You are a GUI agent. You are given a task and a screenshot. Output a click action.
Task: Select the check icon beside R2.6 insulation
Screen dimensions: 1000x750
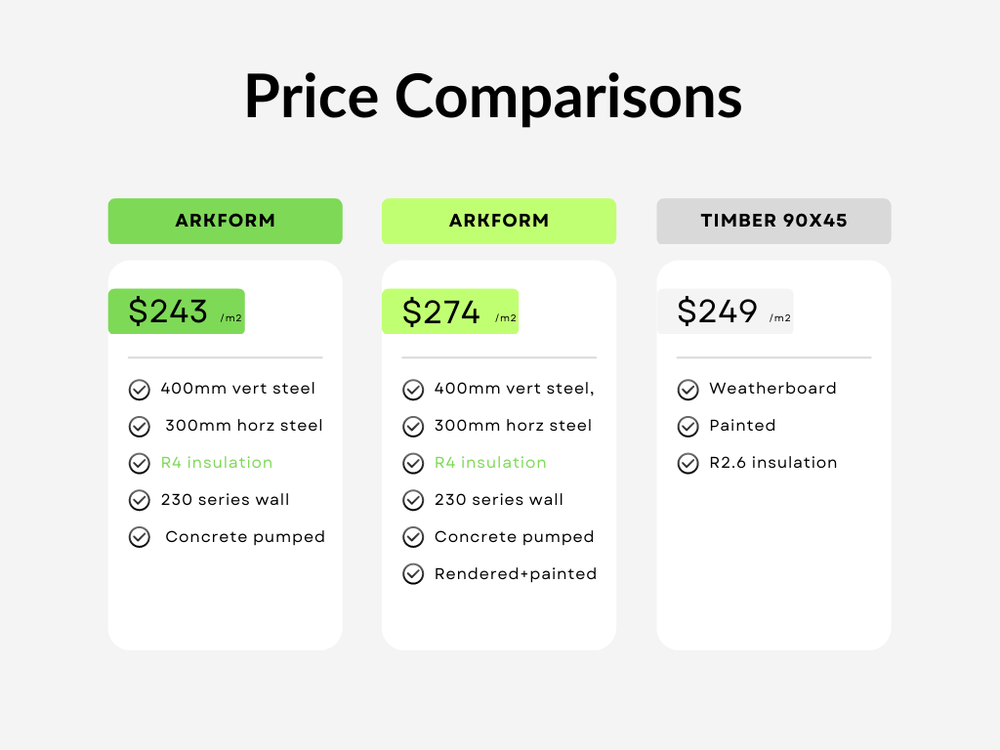click(x=688, y=463)
